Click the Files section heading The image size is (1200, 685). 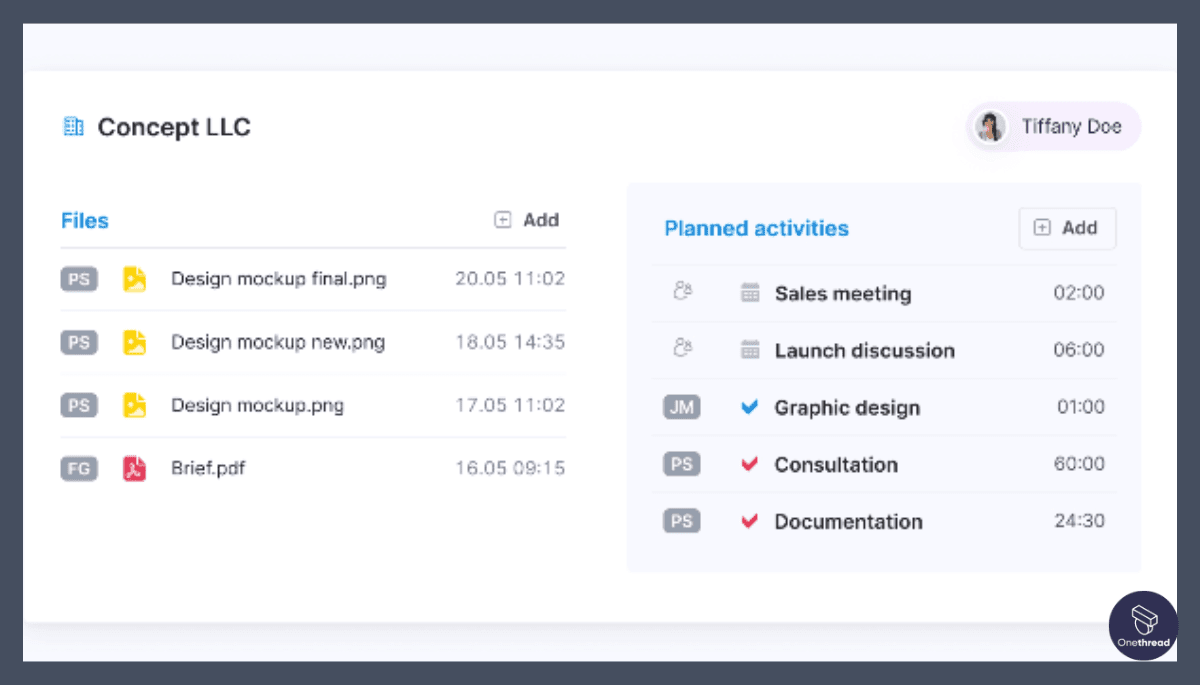click(85, 221)
